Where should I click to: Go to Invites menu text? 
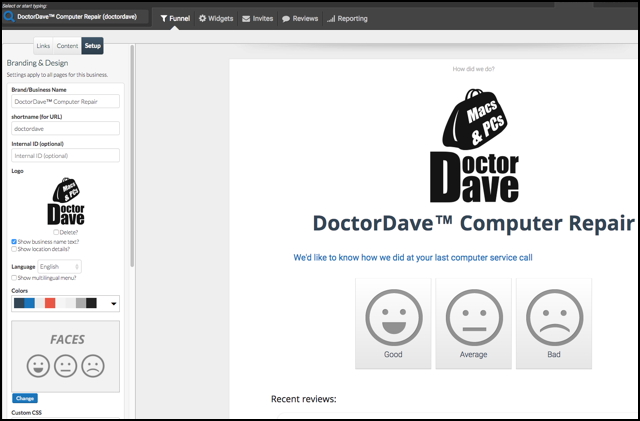[263, 19]
